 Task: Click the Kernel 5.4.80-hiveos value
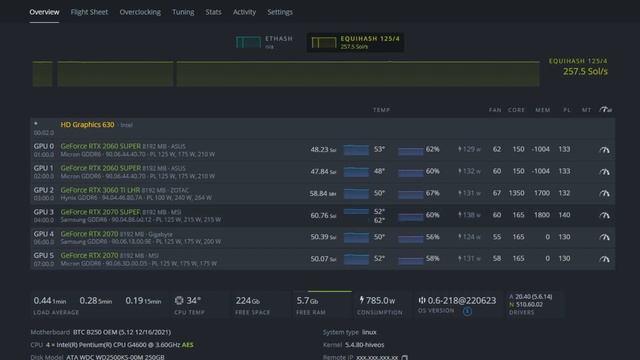coord(364,345)
